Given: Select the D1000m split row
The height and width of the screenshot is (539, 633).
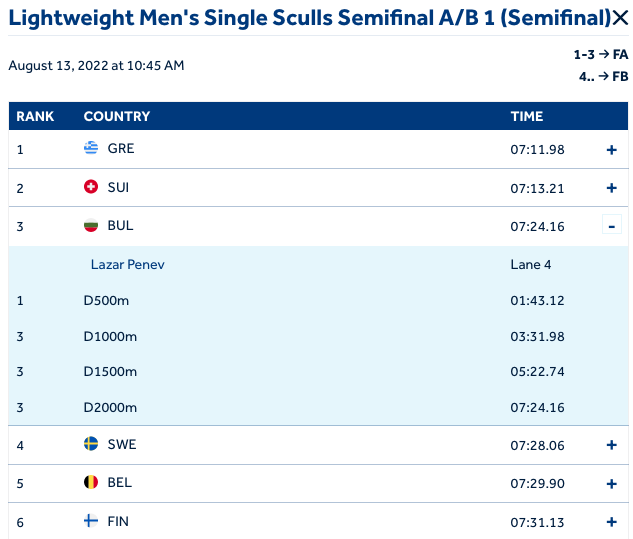Looking at the screenshot, I should 110,334.
